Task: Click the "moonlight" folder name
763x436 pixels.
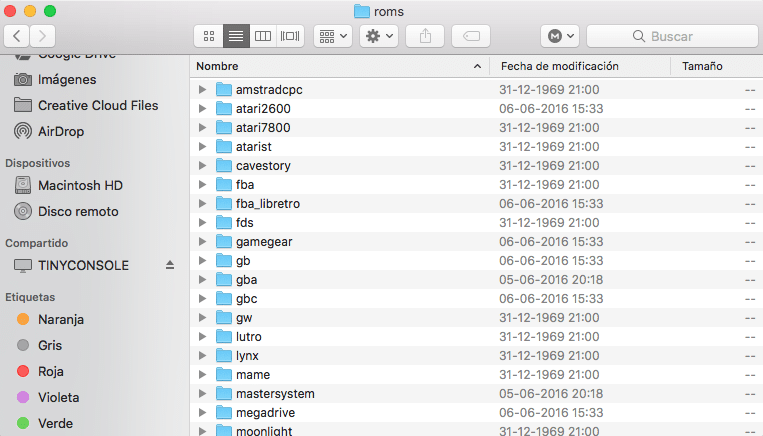Action: (264, 431)
